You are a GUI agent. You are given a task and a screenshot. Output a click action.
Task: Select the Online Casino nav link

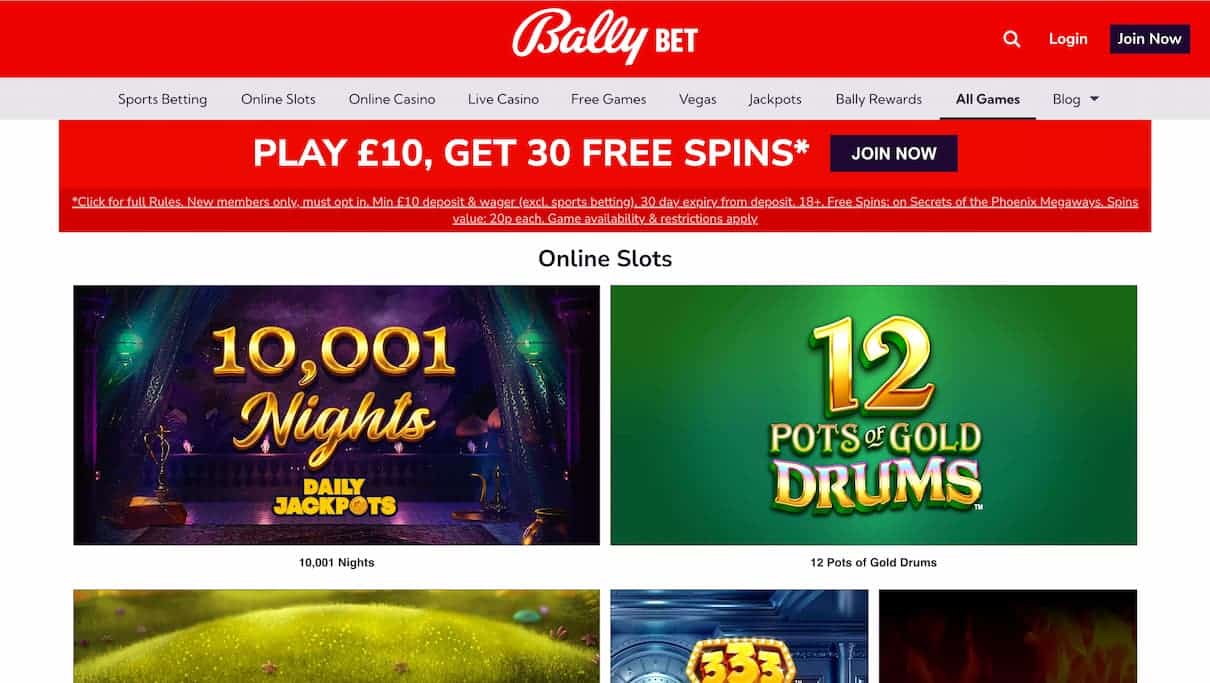coord(392,99)
